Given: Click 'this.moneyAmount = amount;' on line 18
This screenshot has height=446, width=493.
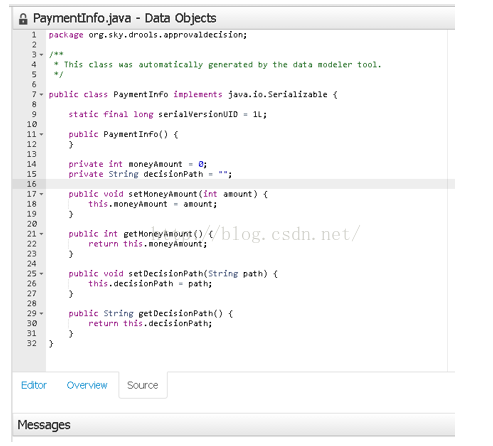Looking at the screenshot, I should pyautogui.click(x=153, y=204).
